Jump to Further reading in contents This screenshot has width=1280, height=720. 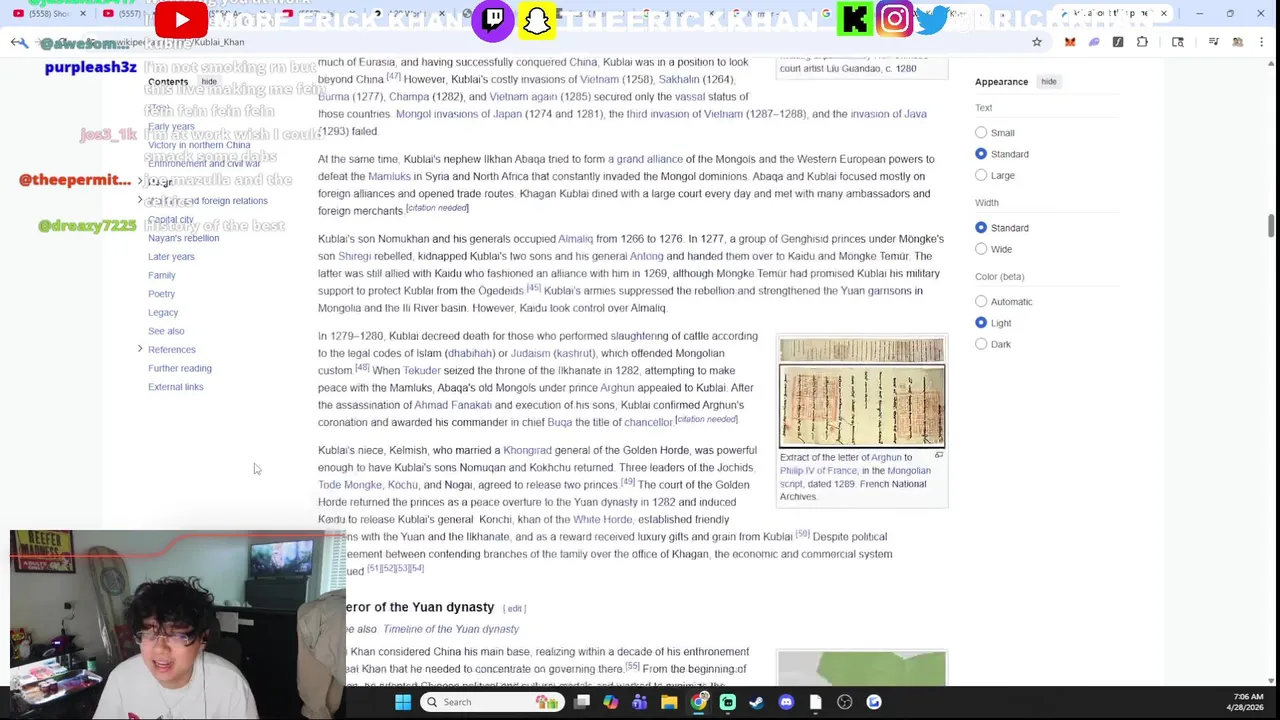[x=180, y=368]
